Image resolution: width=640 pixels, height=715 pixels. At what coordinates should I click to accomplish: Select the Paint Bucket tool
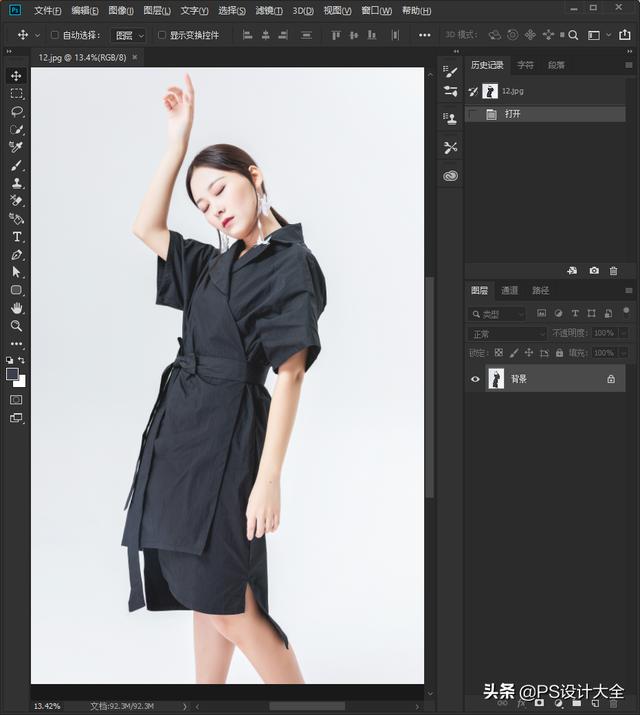pyautogui.click(x=16, y=219)
